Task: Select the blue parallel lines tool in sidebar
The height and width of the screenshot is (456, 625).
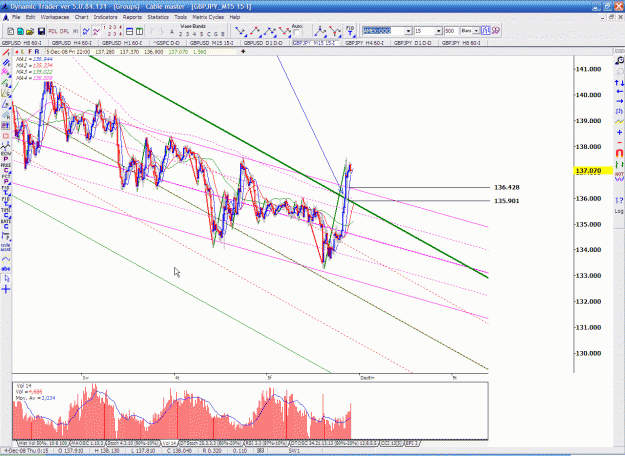Action: pos(6,63)
